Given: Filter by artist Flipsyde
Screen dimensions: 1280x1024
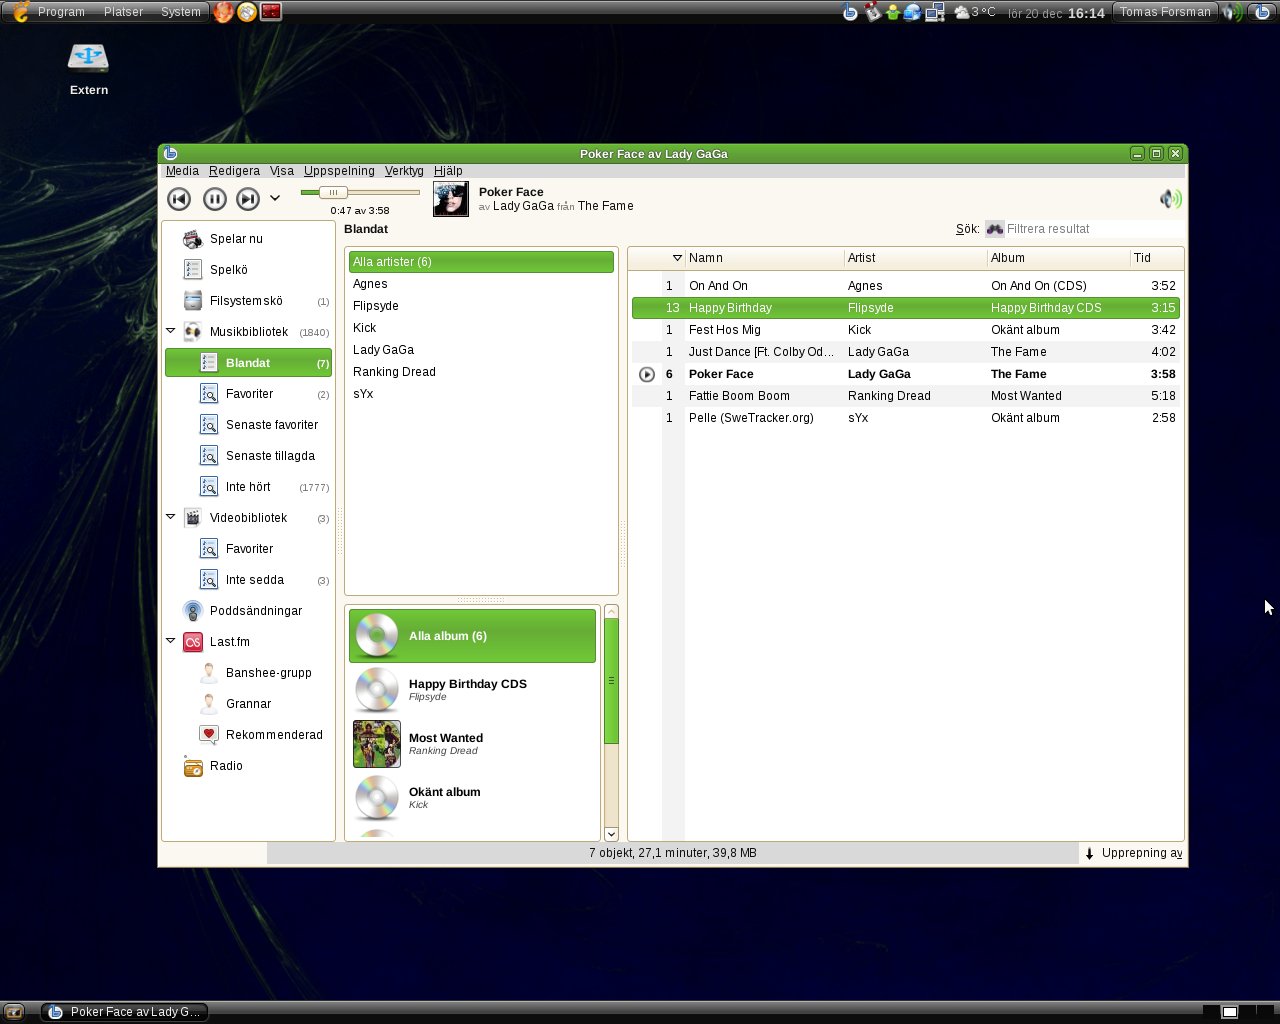Looking at the screenshot, I should (481, 306).
